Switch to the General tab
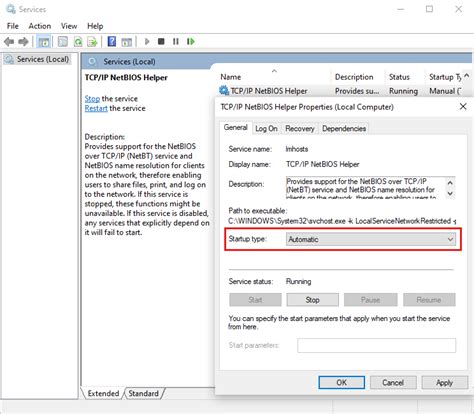Viewport: 474px width, 414px height. pyautogui.click(x=236, y=128)
